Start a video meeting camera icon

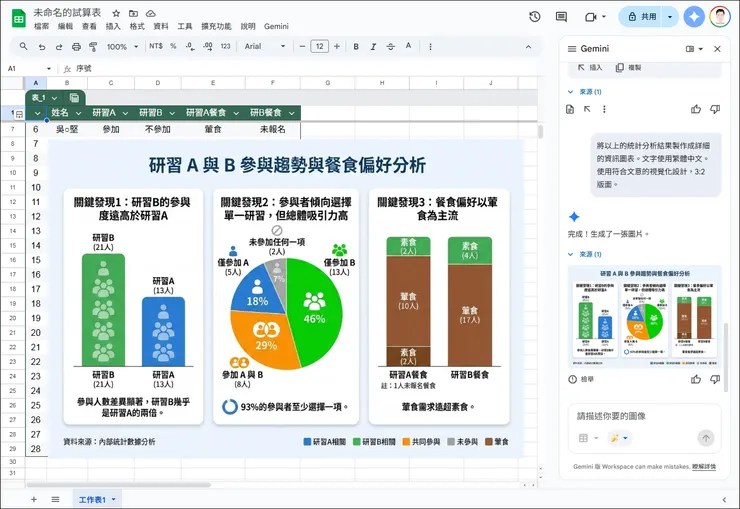pyautogui.click(x=591, y=17)
